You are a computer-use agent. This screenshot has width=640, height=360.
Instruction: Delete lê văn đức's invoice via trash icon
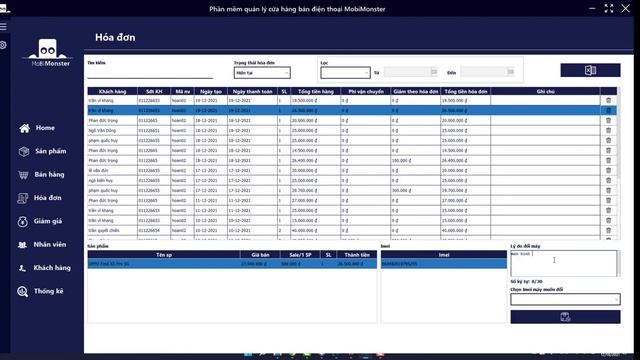pos(608,171)
